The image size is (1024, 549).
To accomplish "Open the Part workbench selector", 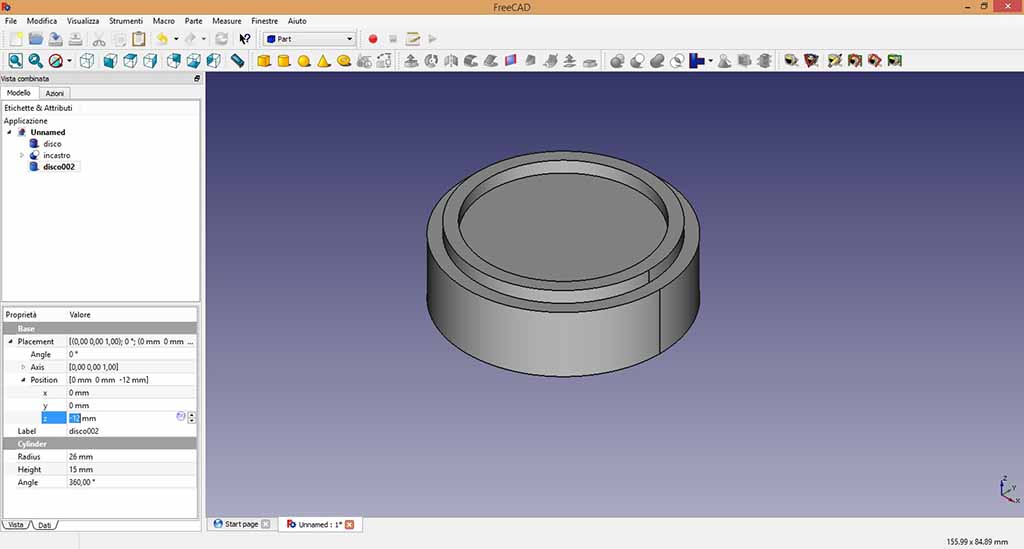I will 309,39.
